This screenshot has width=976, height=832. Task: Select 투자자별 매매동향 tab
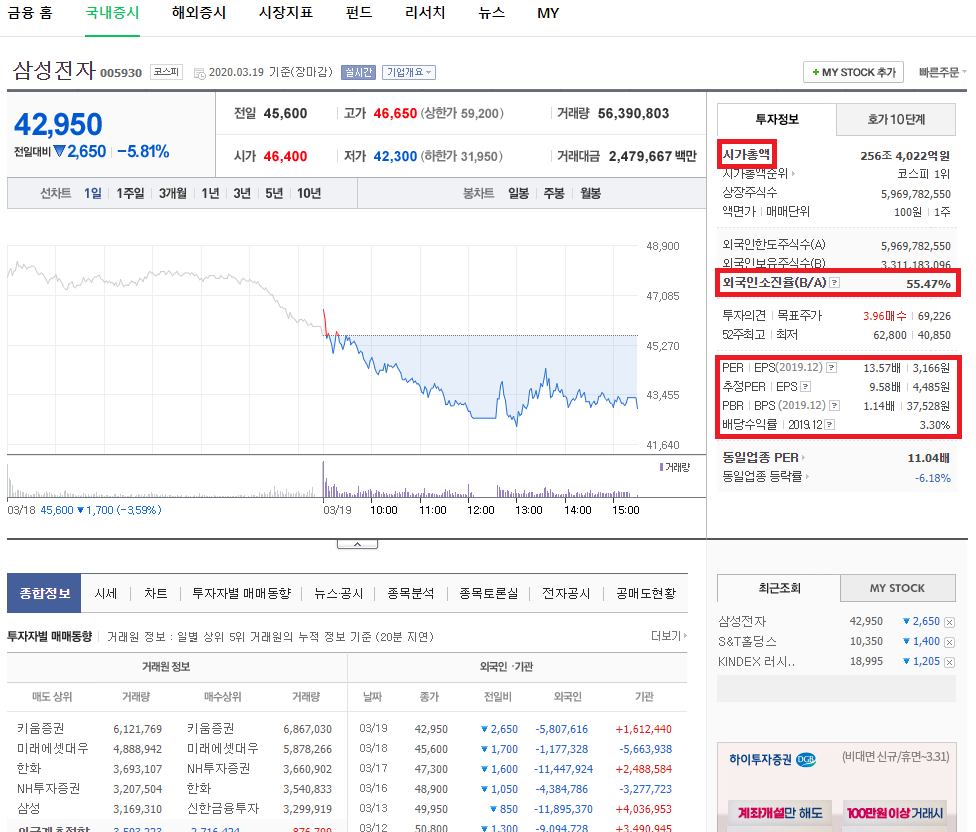coord(242,594)
